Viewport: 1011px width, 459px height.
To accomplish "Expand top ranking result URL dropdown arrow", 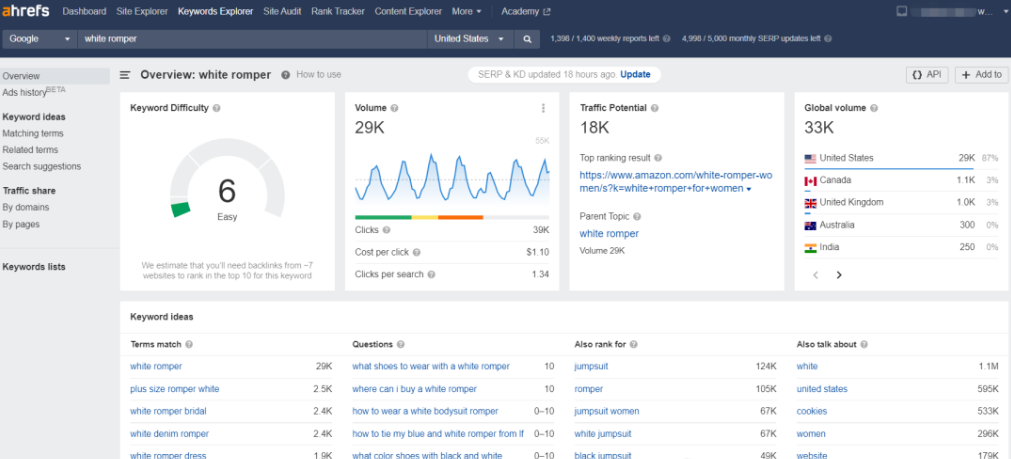I will 749,190.
